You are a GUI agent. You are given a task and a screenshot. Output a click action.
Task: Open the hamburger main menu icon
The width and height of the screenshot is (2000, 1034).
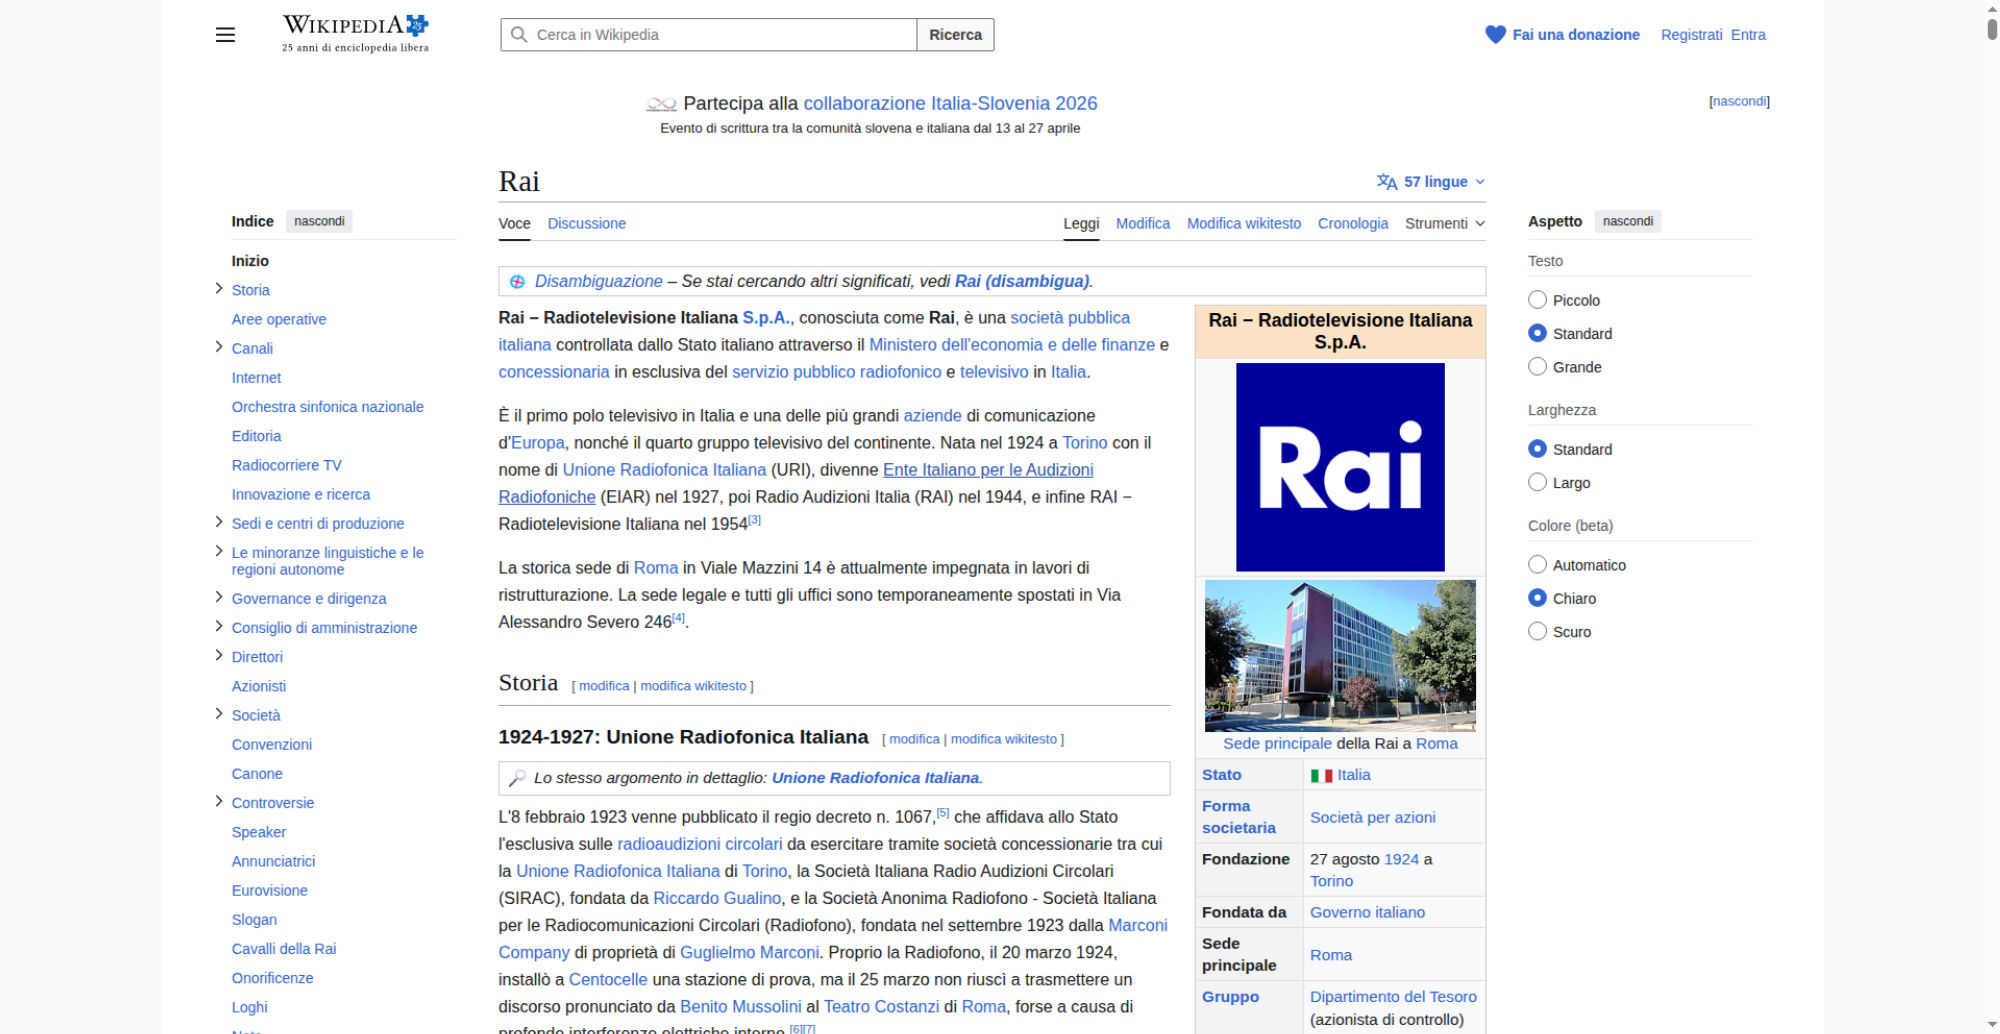point(225,35)
